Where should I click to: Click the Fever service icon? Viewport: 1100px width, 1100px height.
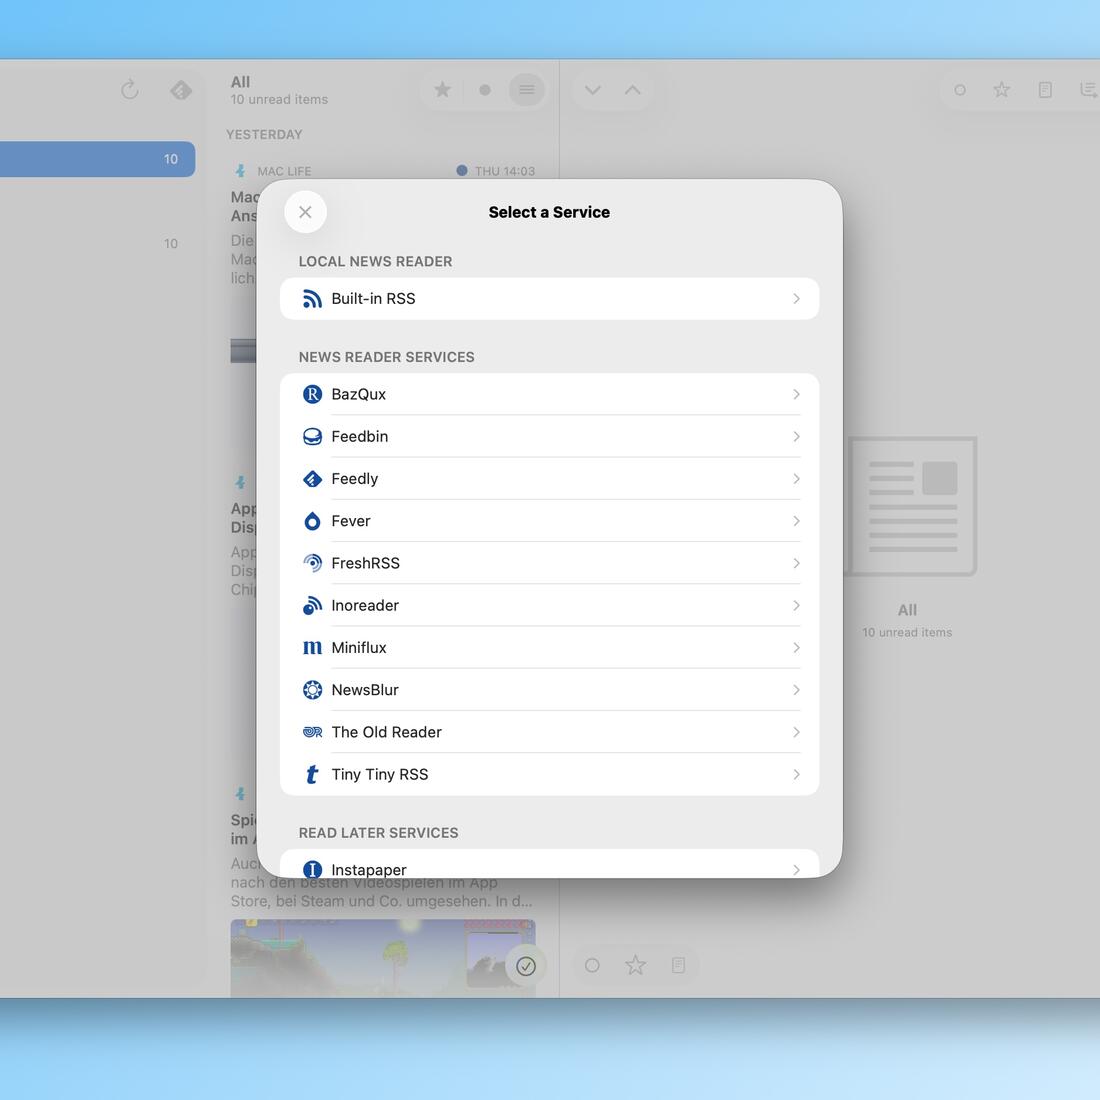312,521
